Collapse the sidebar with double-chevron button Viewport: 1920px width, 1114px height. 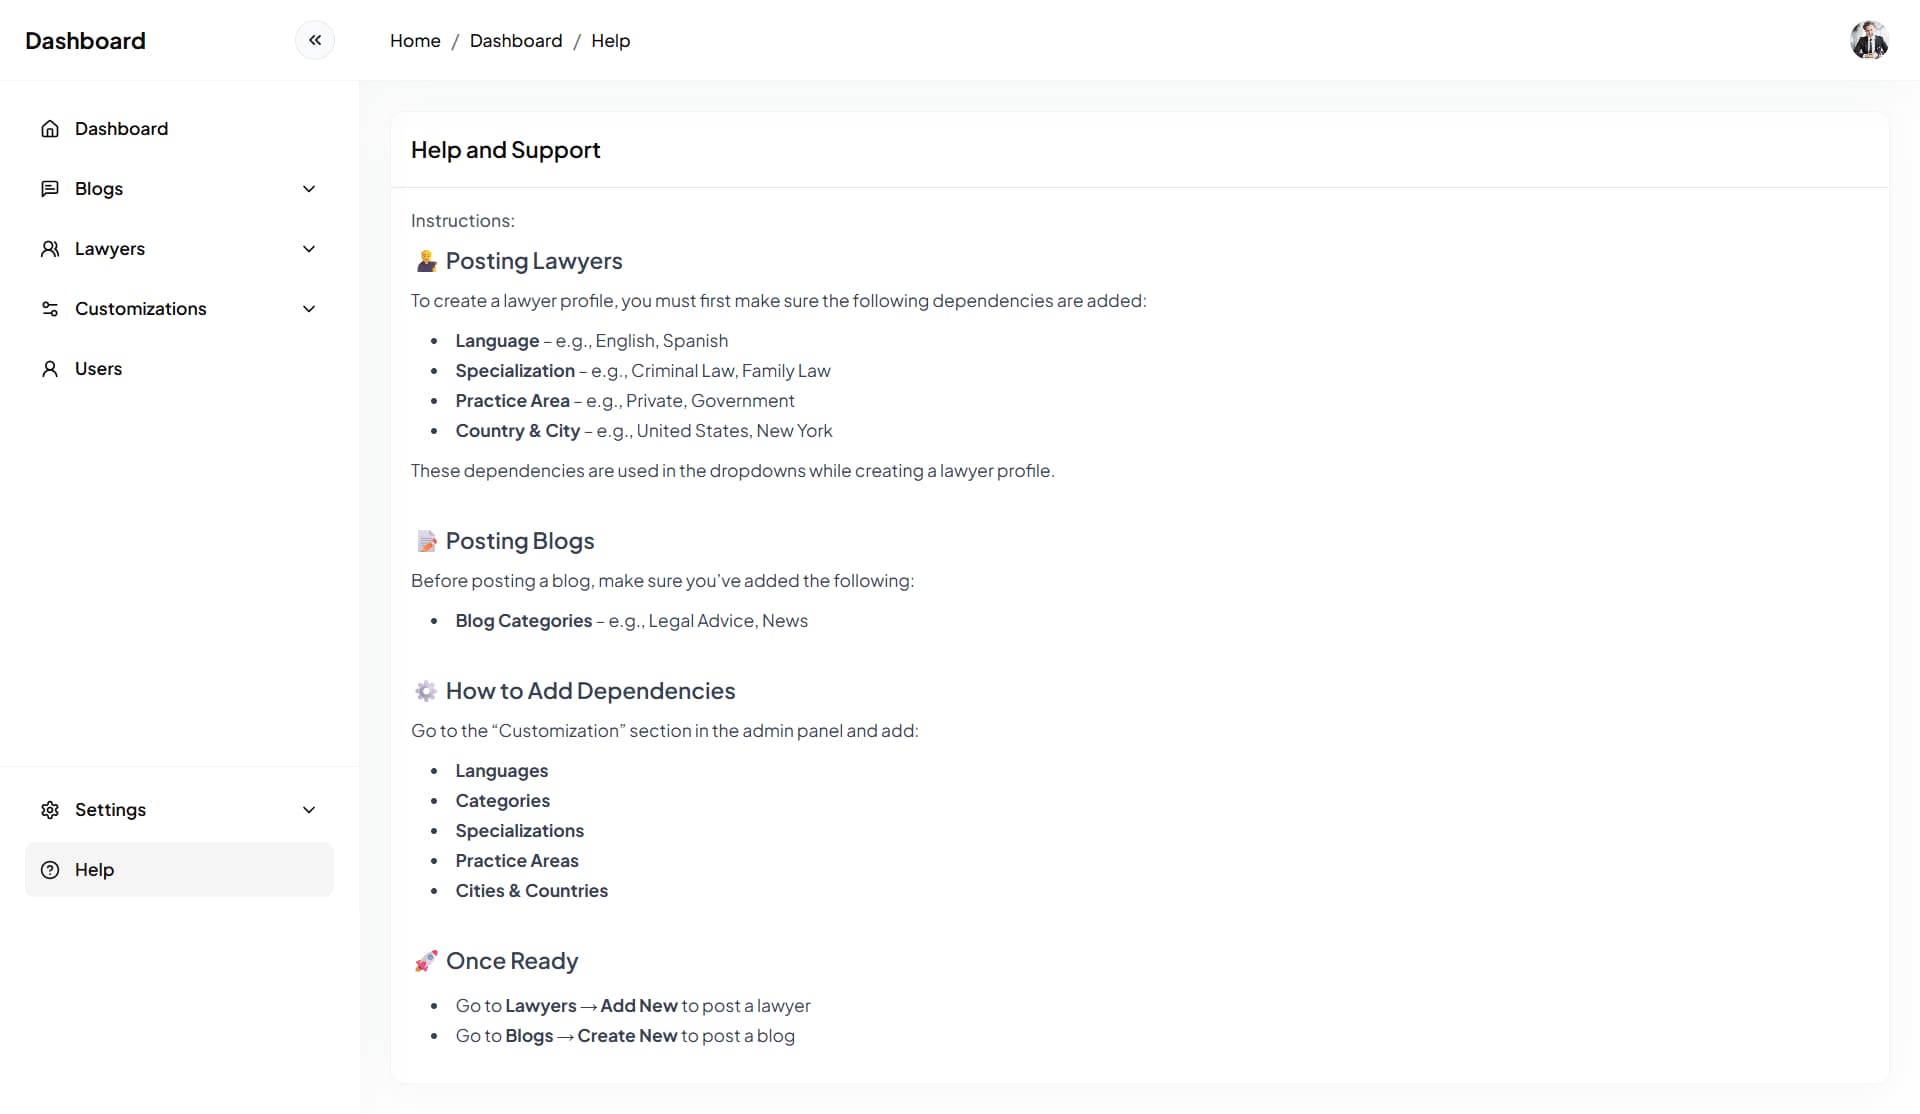[x=315, y=41]
